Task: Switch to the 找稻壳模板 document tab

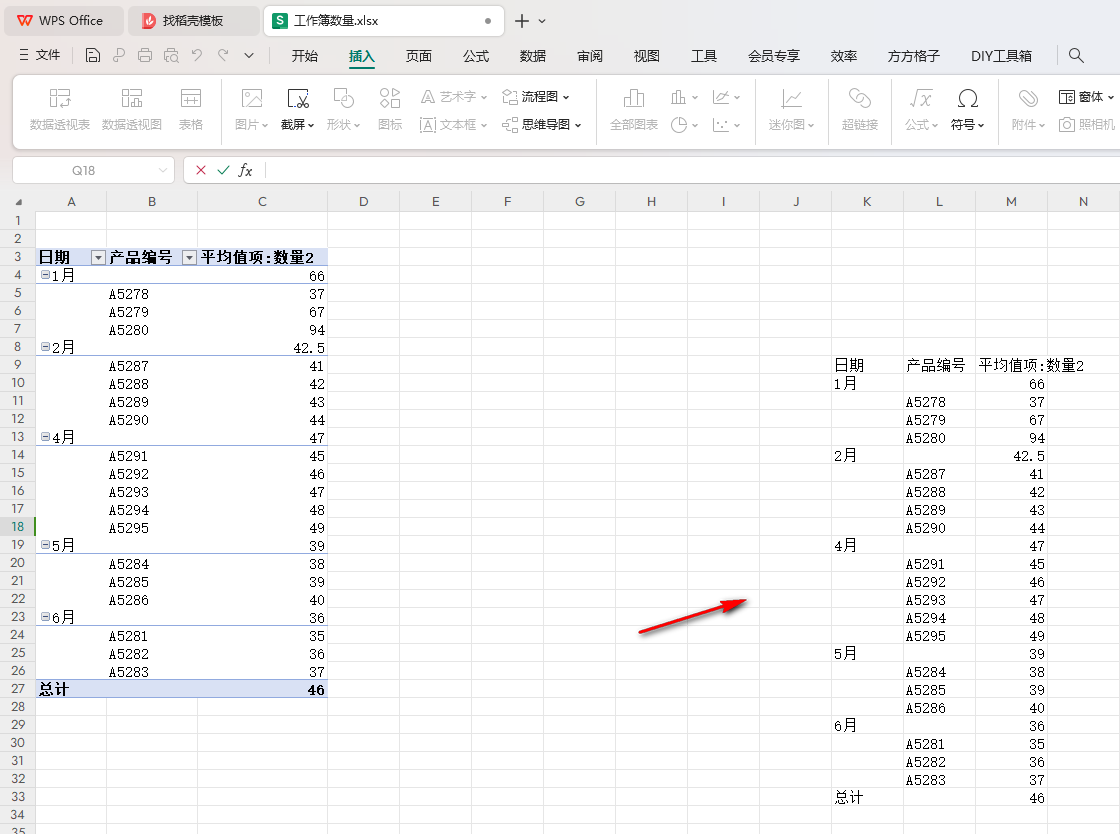Action: (193, 21)
